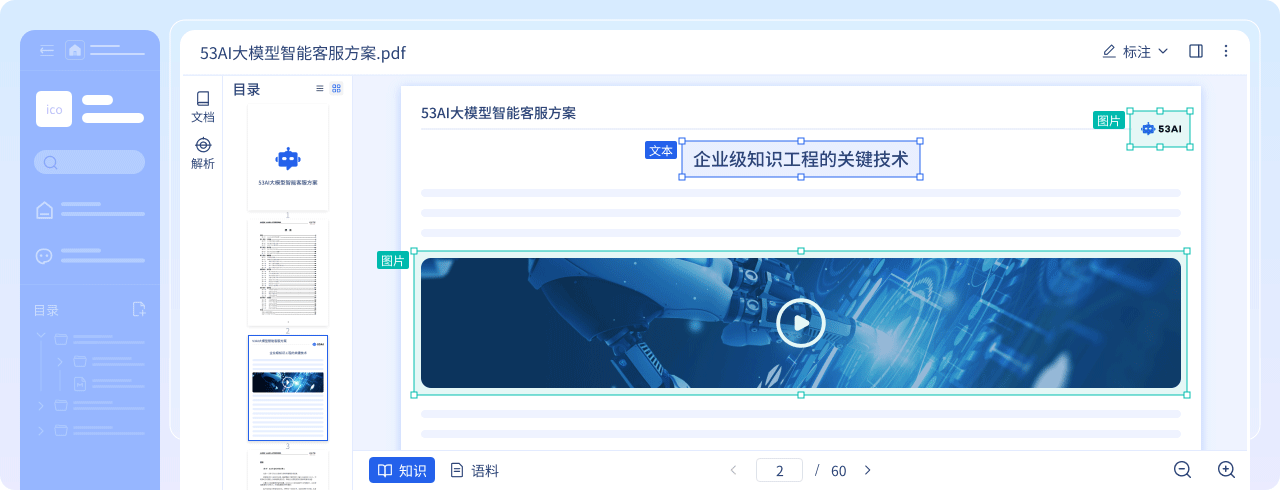The image size is (1280, 490).
Task: Add new file in sidebar 目录
Action: pyautogui.click(x=139, y=310)
